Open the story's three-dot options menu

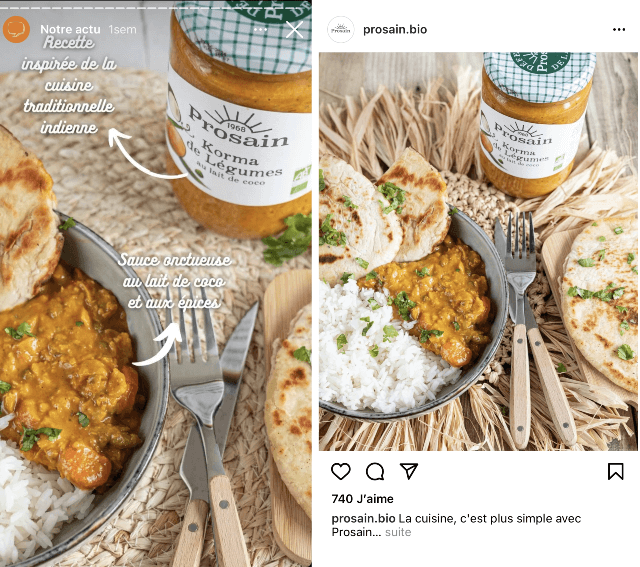pyautogui.click(x=260, y=29)
